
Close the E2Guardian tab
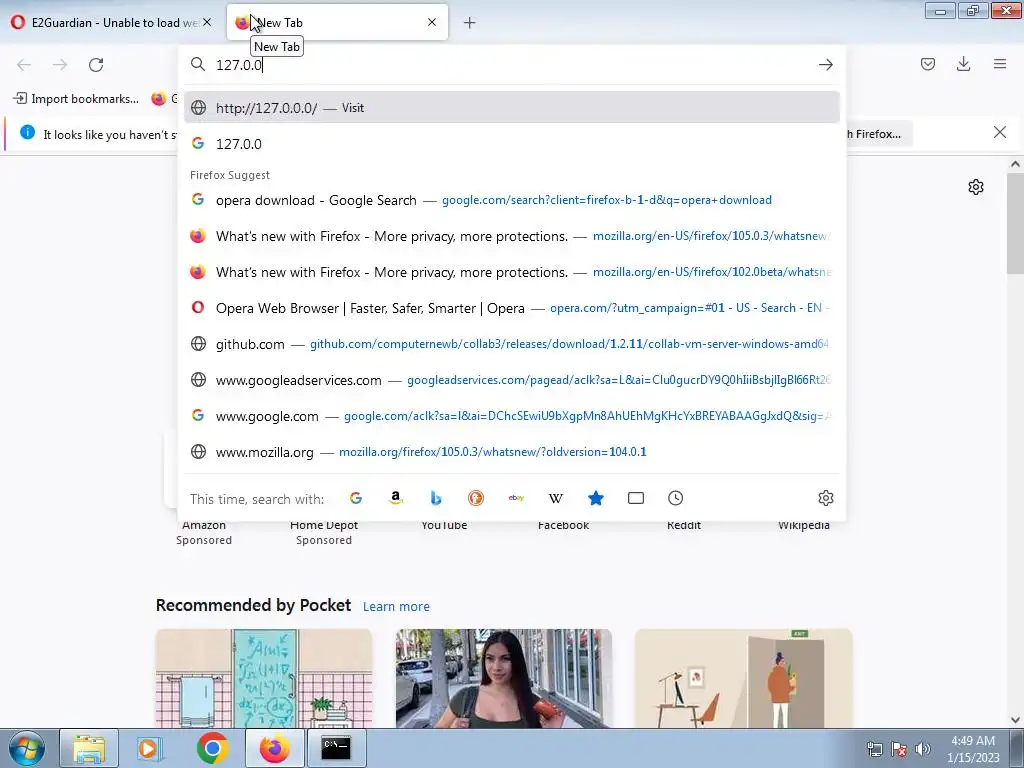(207, 22)
